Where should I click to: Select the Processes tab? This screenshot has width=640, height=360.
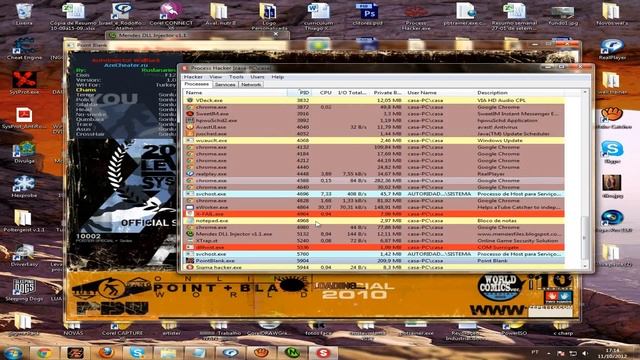pos(197,84)
